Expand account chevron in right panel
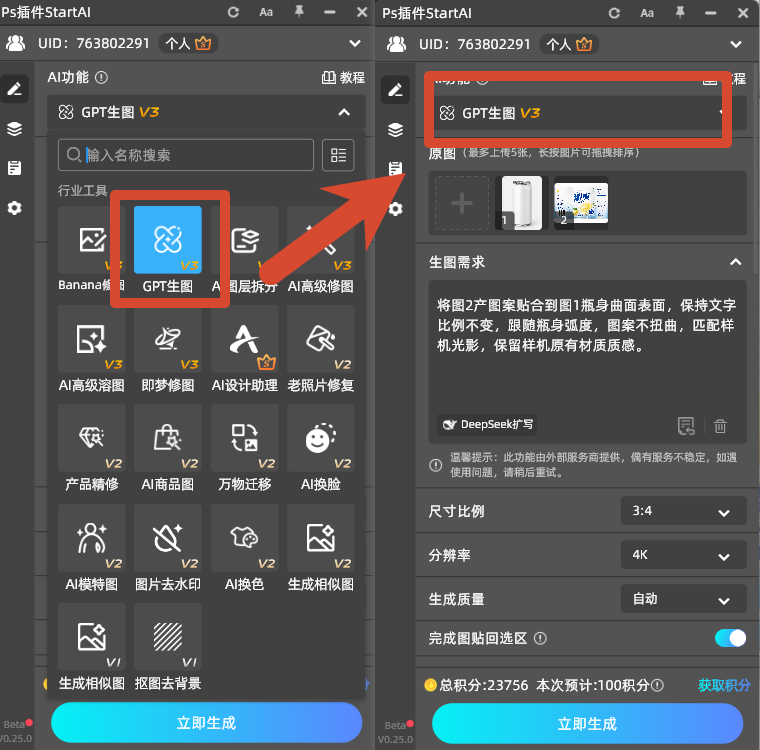Image resolution: width=760 pixels, height=750 pixels. (x=736, y=45)
